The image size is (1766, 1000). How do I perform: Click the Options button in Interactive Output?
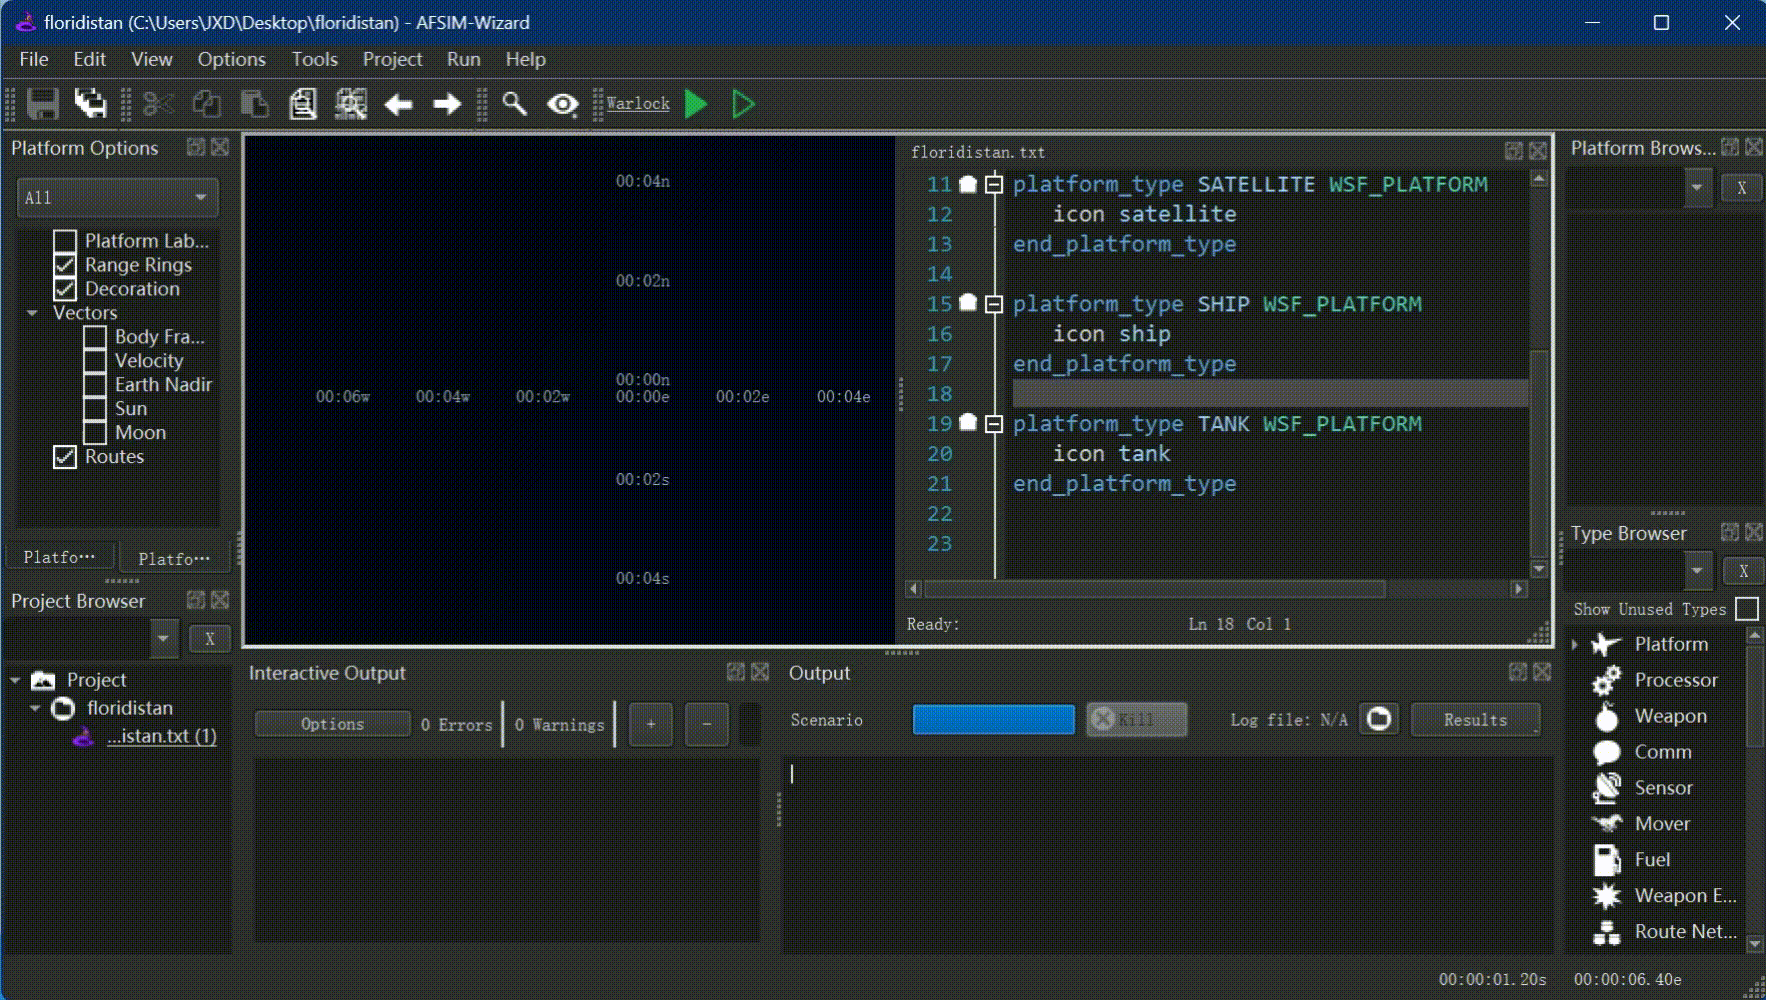coord(332,723)
